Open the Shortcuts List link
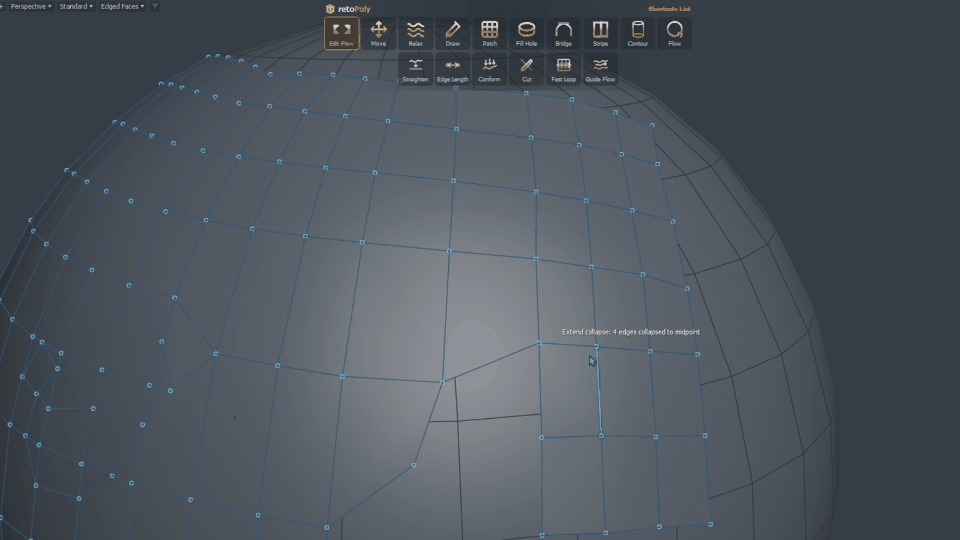Screen dimensions: 960x540 pyautogui.click(x=669, y=9)
